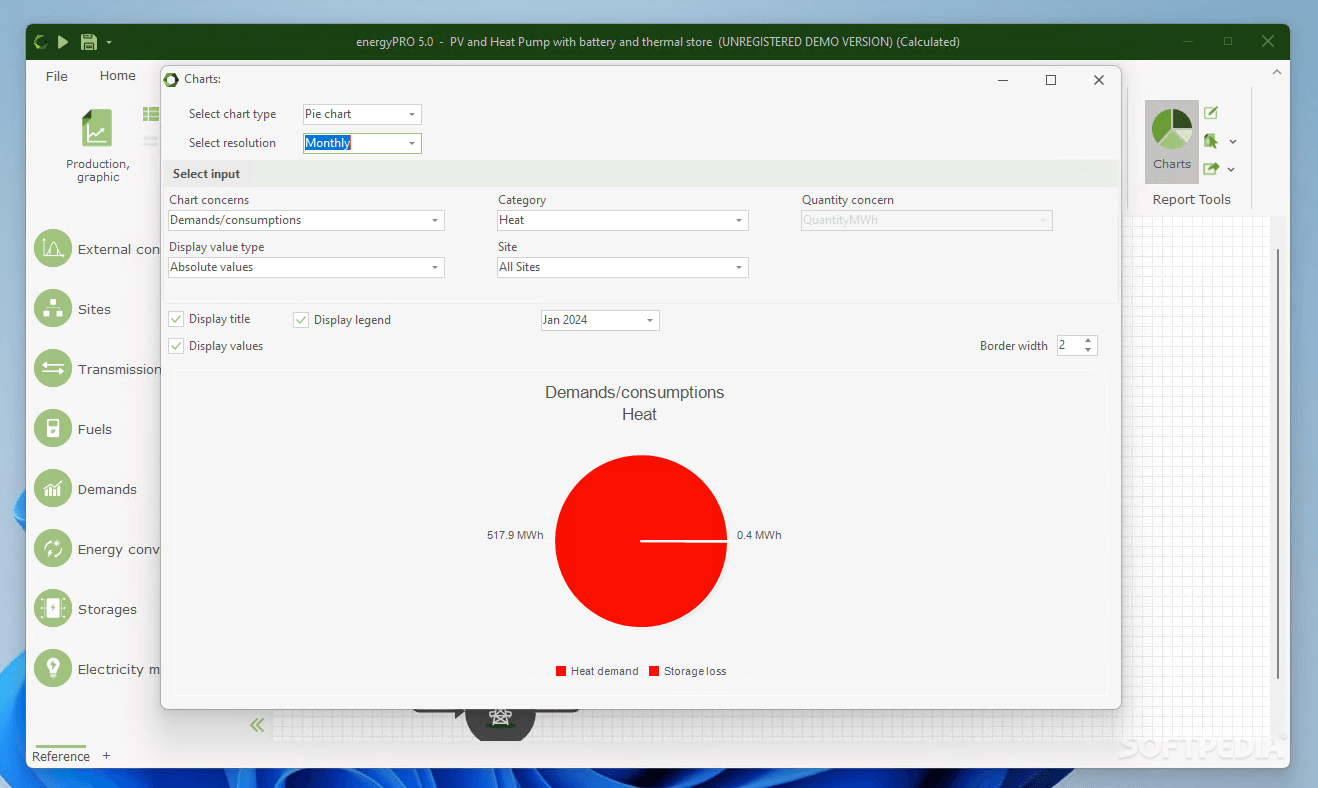Switch to the Home ribbon tab
Screen dimensions: 1318x788
point(117,76)
